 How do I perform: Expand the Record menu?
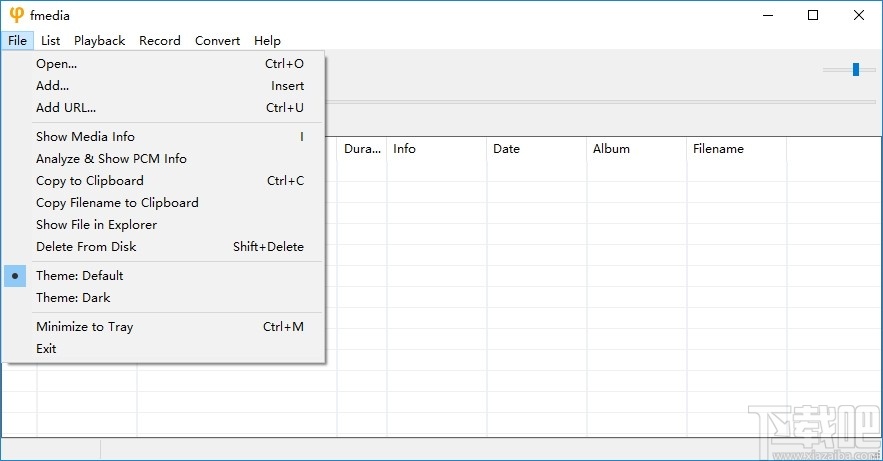160,41
